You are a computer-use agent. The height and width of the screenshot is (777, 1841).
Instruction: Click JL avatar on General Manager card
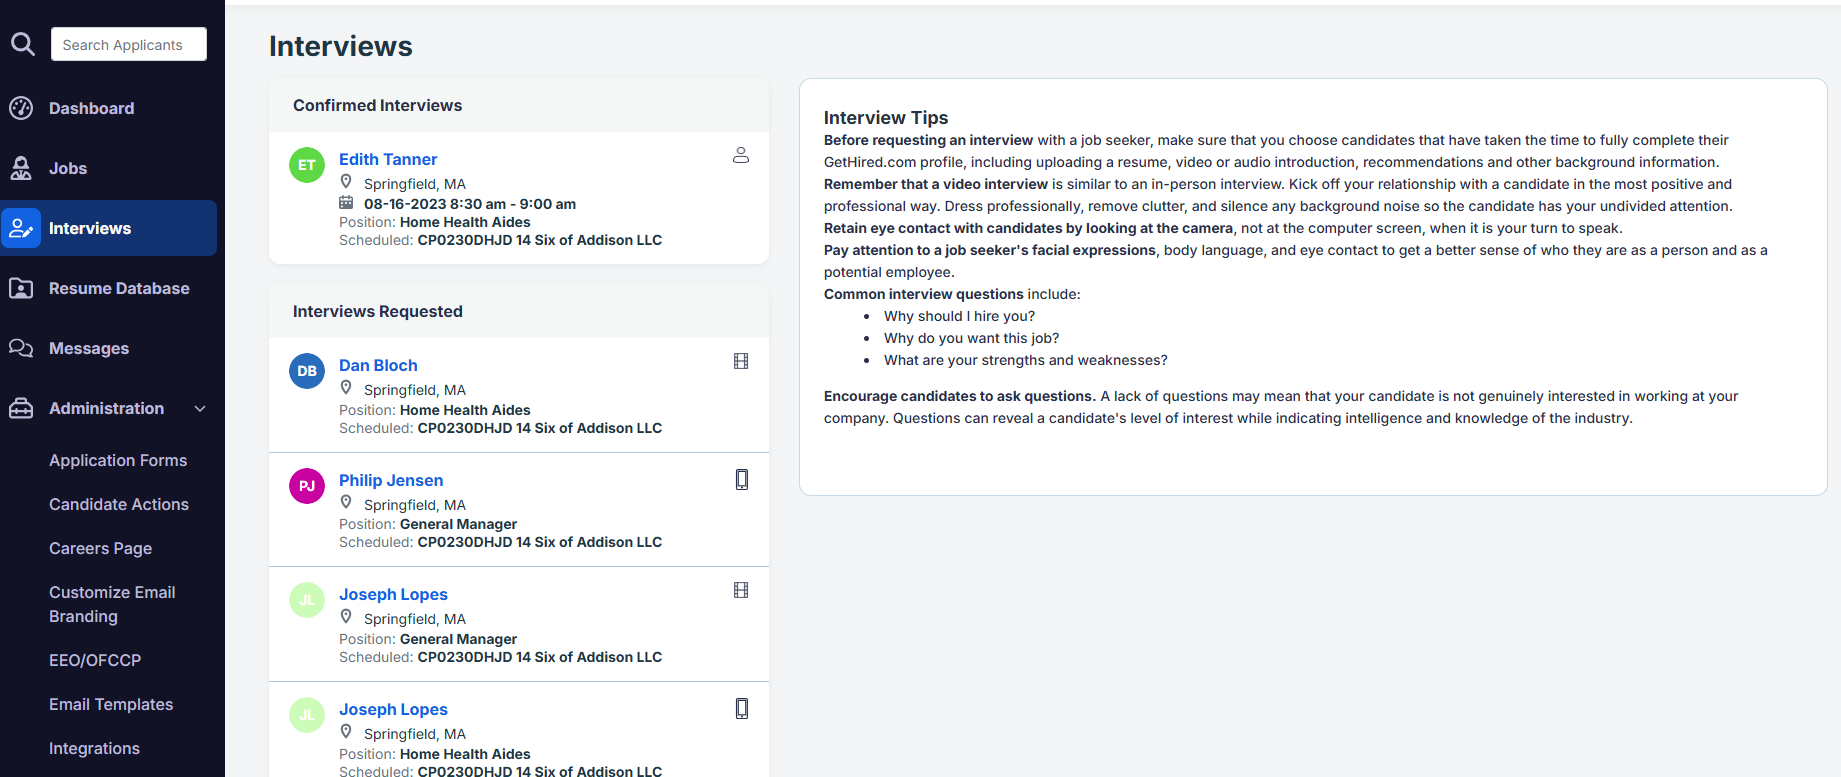coord(307,600)
